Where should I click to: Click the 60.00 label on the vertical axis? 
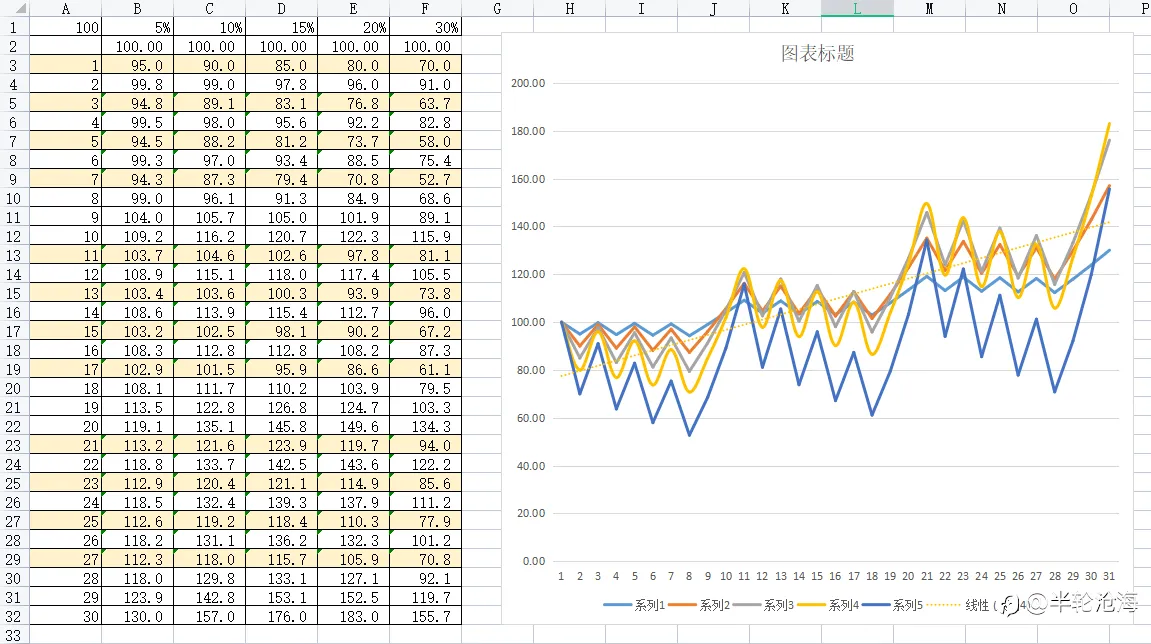[531, 418]
